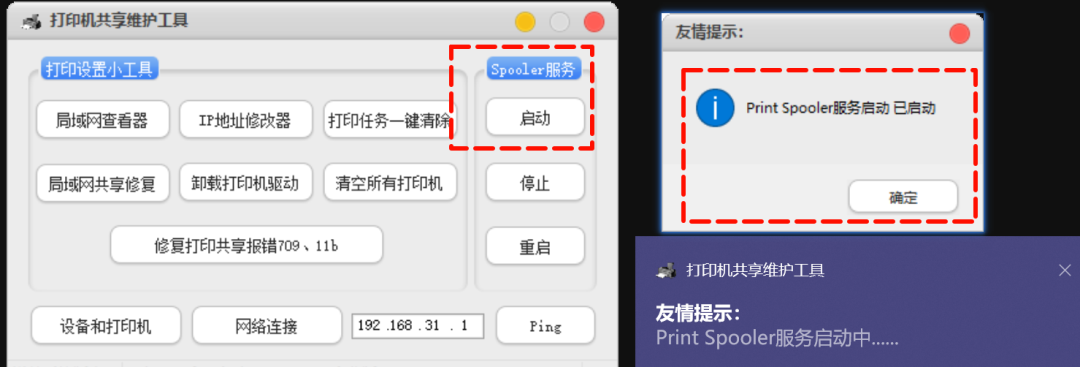Image resolution: width=1080 pixels, height=367 pixels.
Task: Click the Spooler服务 group label
Action: (x=534, y=70)
